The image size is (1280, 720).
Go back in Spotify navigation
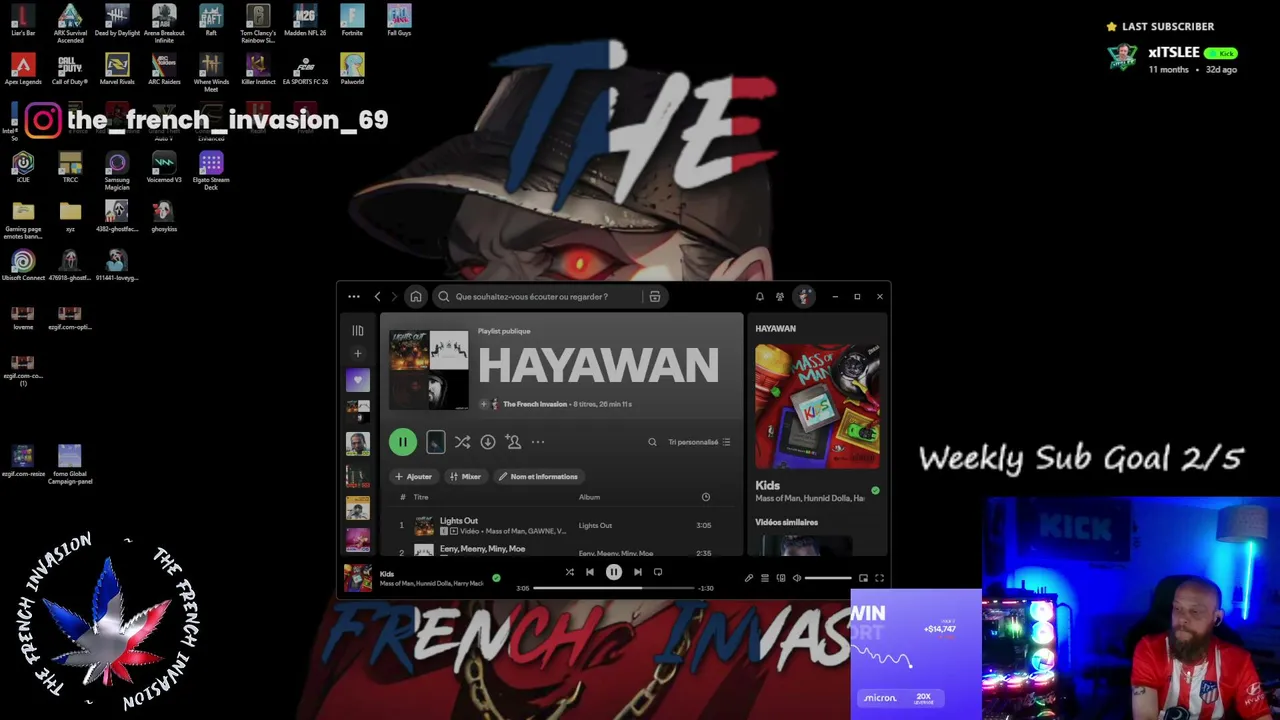tap(377, 297)
